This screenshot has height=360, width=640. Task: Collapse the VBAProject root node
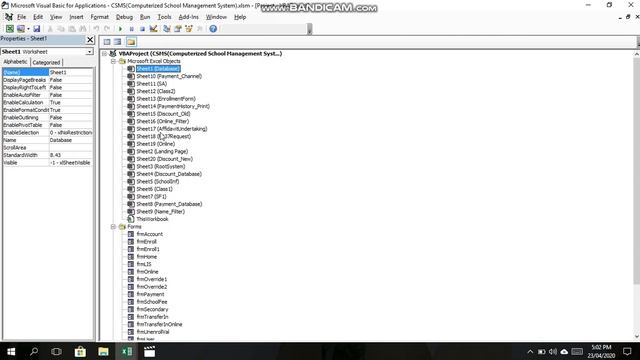click(x=104, y=53)
